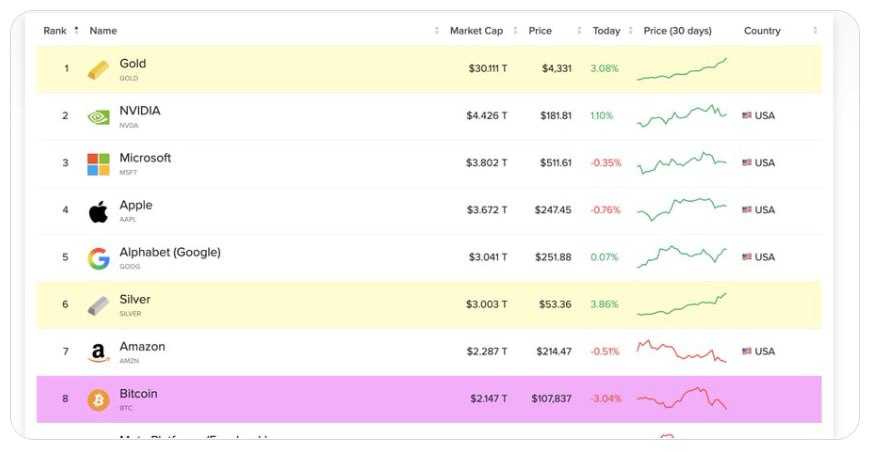Click the NVIDIA logo icon
The width and height of the screenshot is (876, 452).
(x=98, y=117)
